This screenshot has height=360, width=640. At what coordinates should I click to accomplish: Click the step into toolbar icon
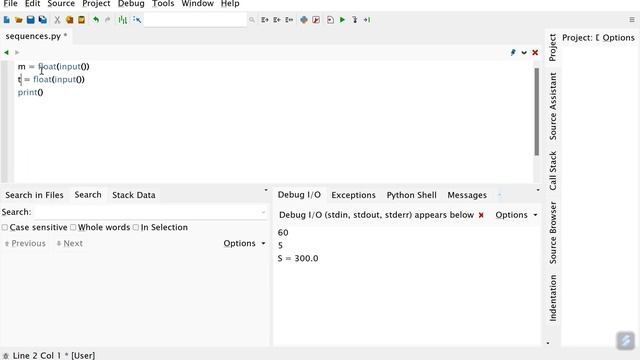click(x=355, y=20)
